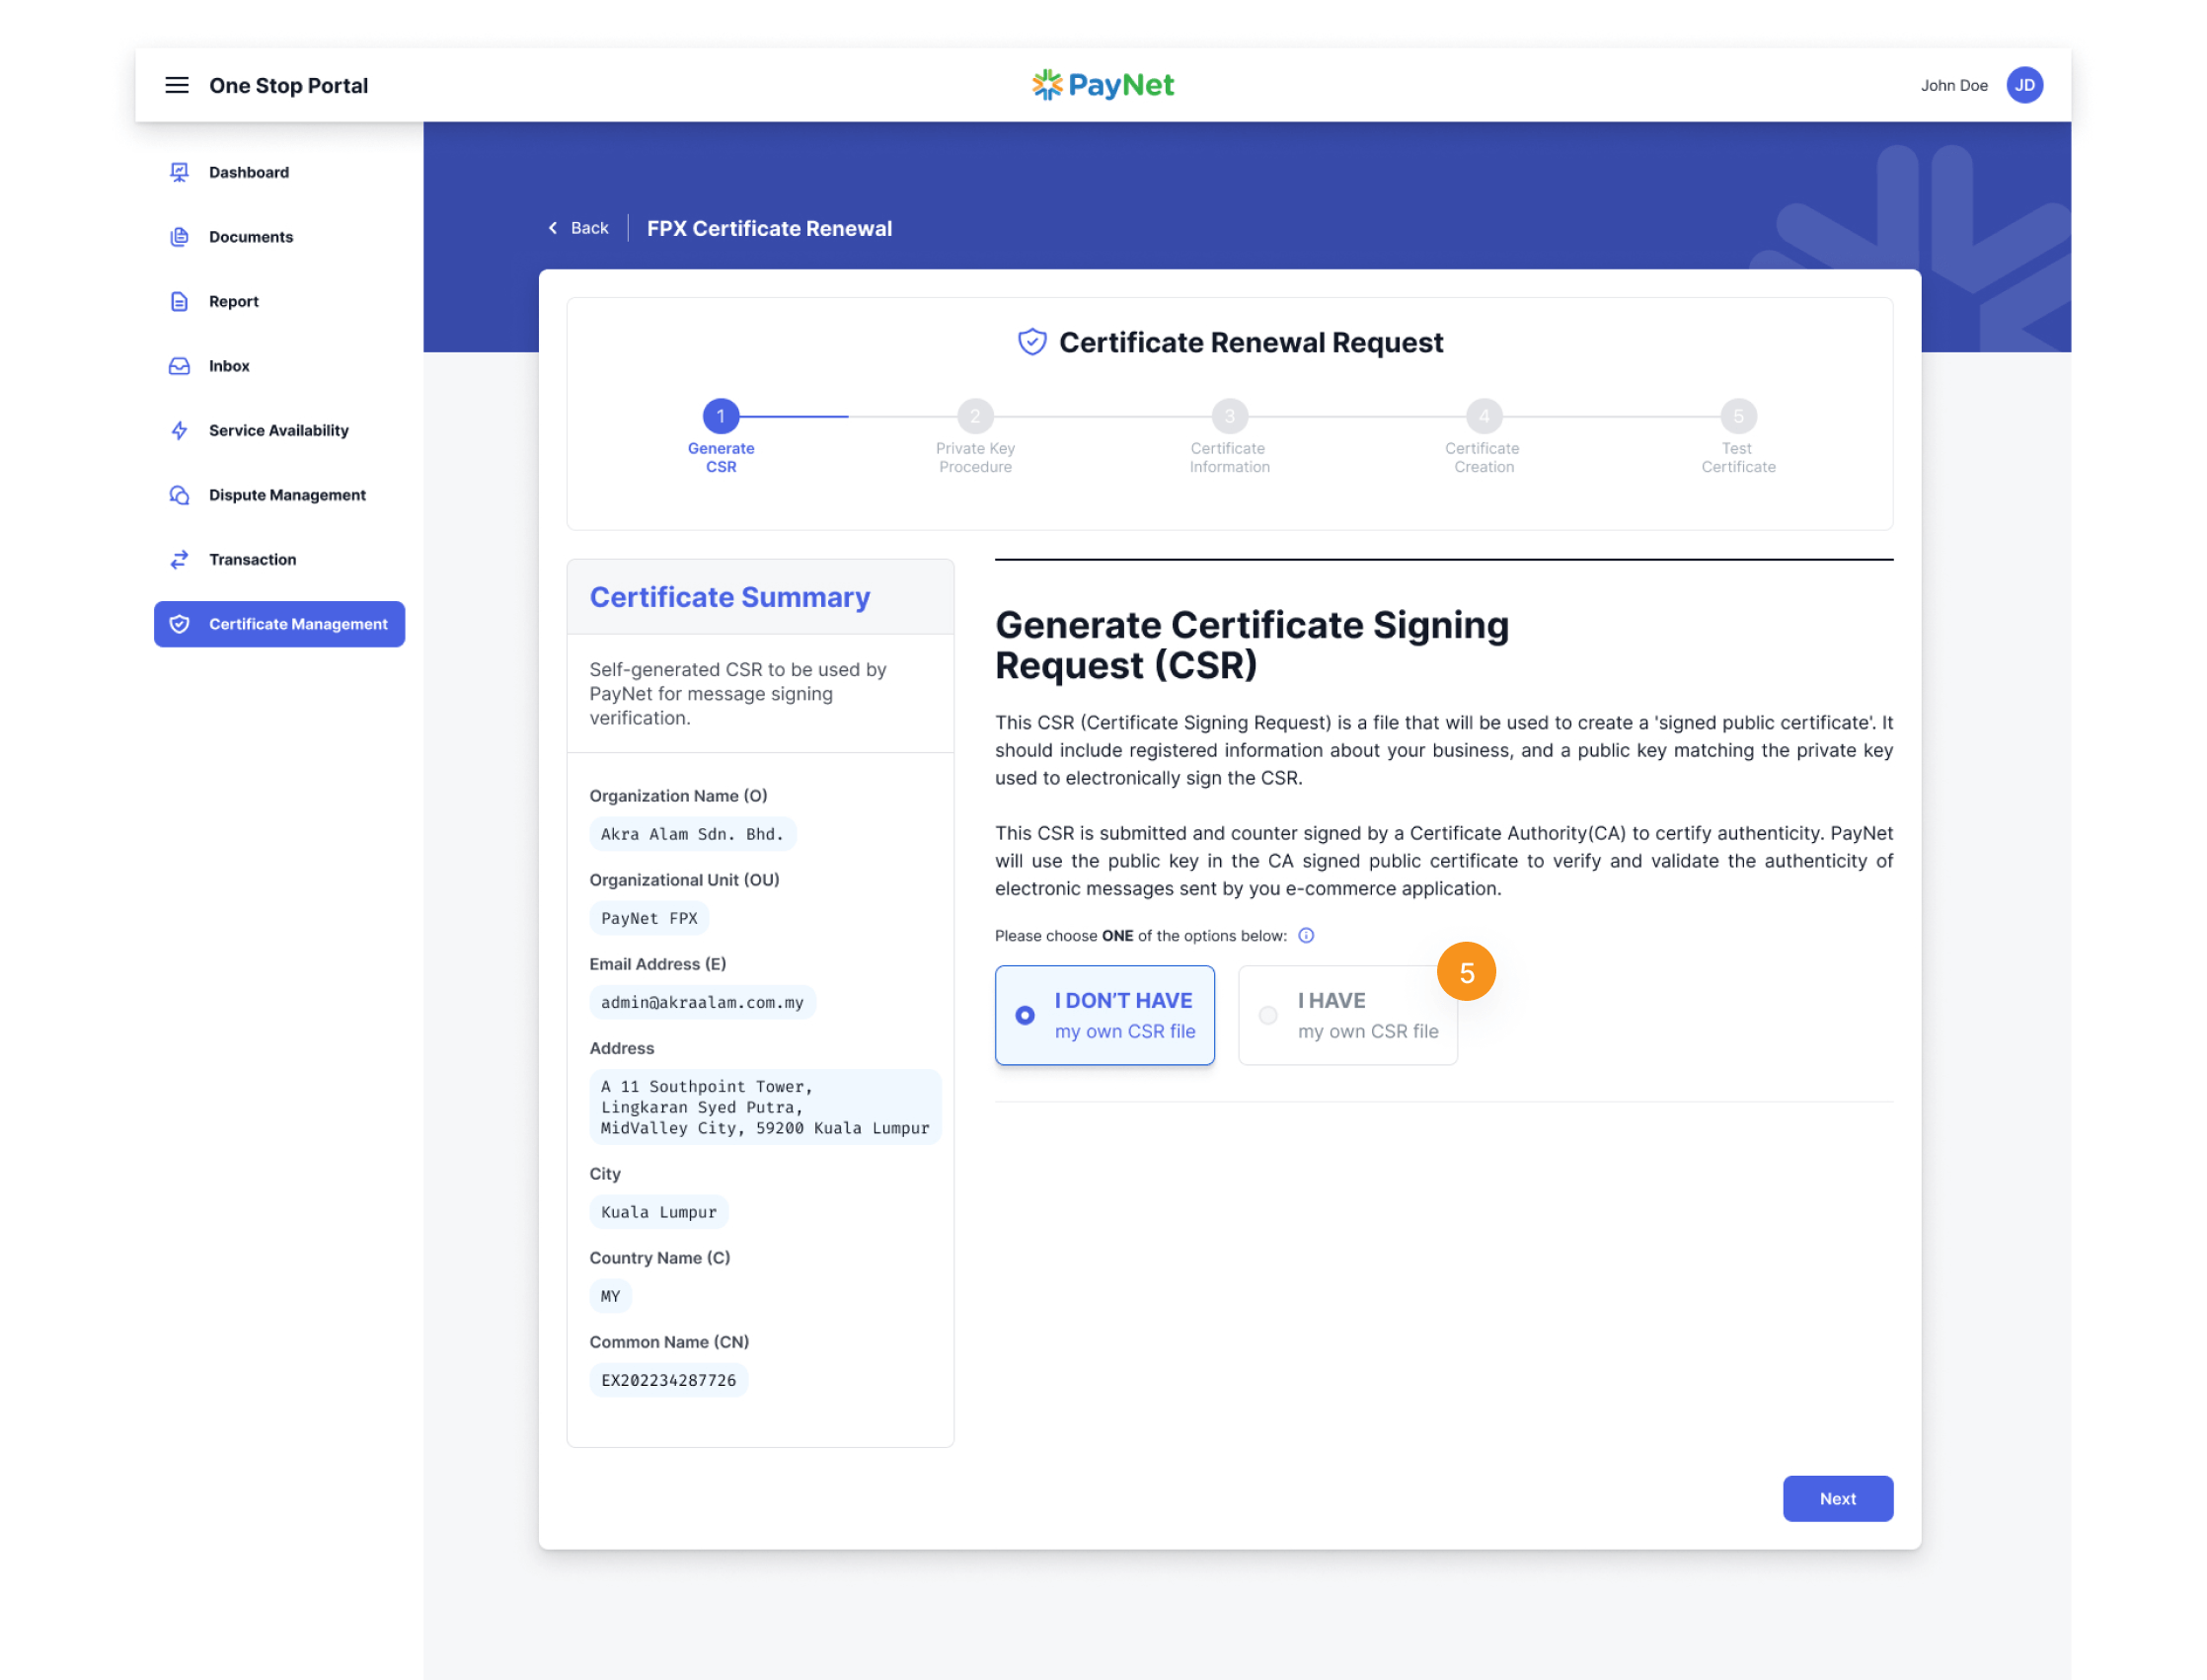This screenshot has width=2207, height=1680.
Task: Click the Next button to proceed
Action: 1838,1496
